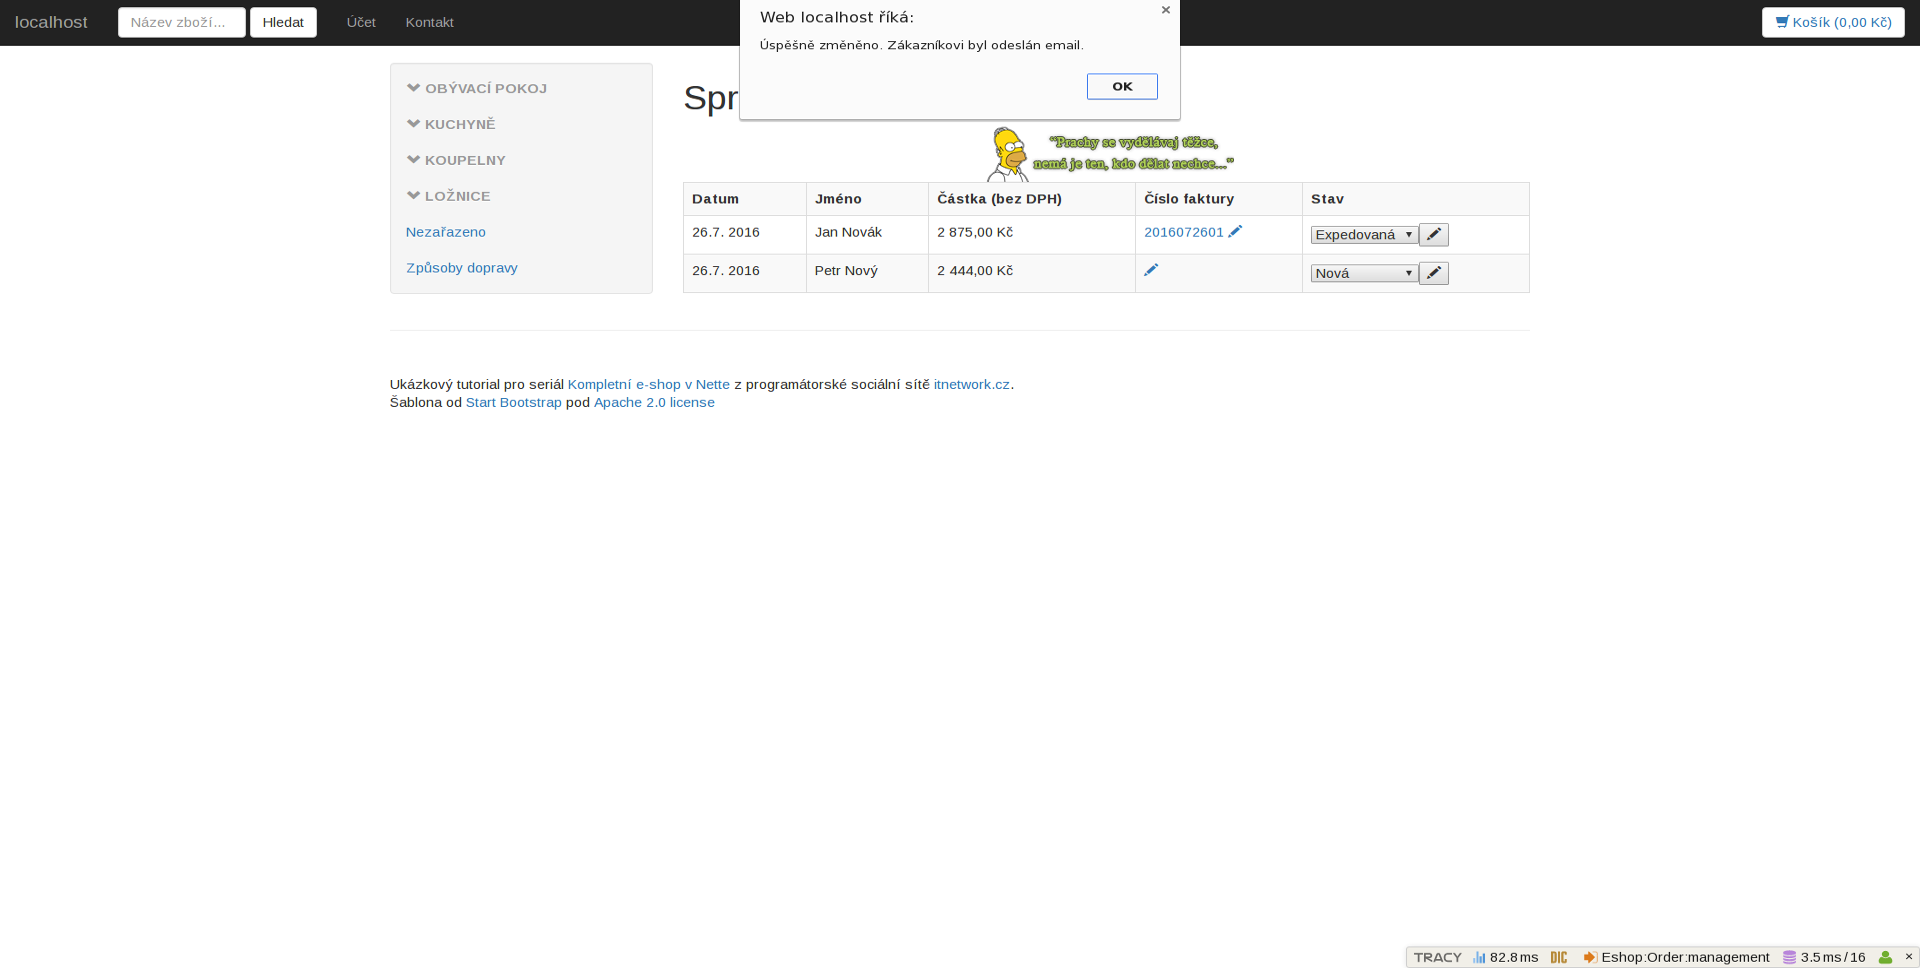Click OK in the alert dialog
Viewport: 1920px width, 968px height.
tap(1122, 86)
